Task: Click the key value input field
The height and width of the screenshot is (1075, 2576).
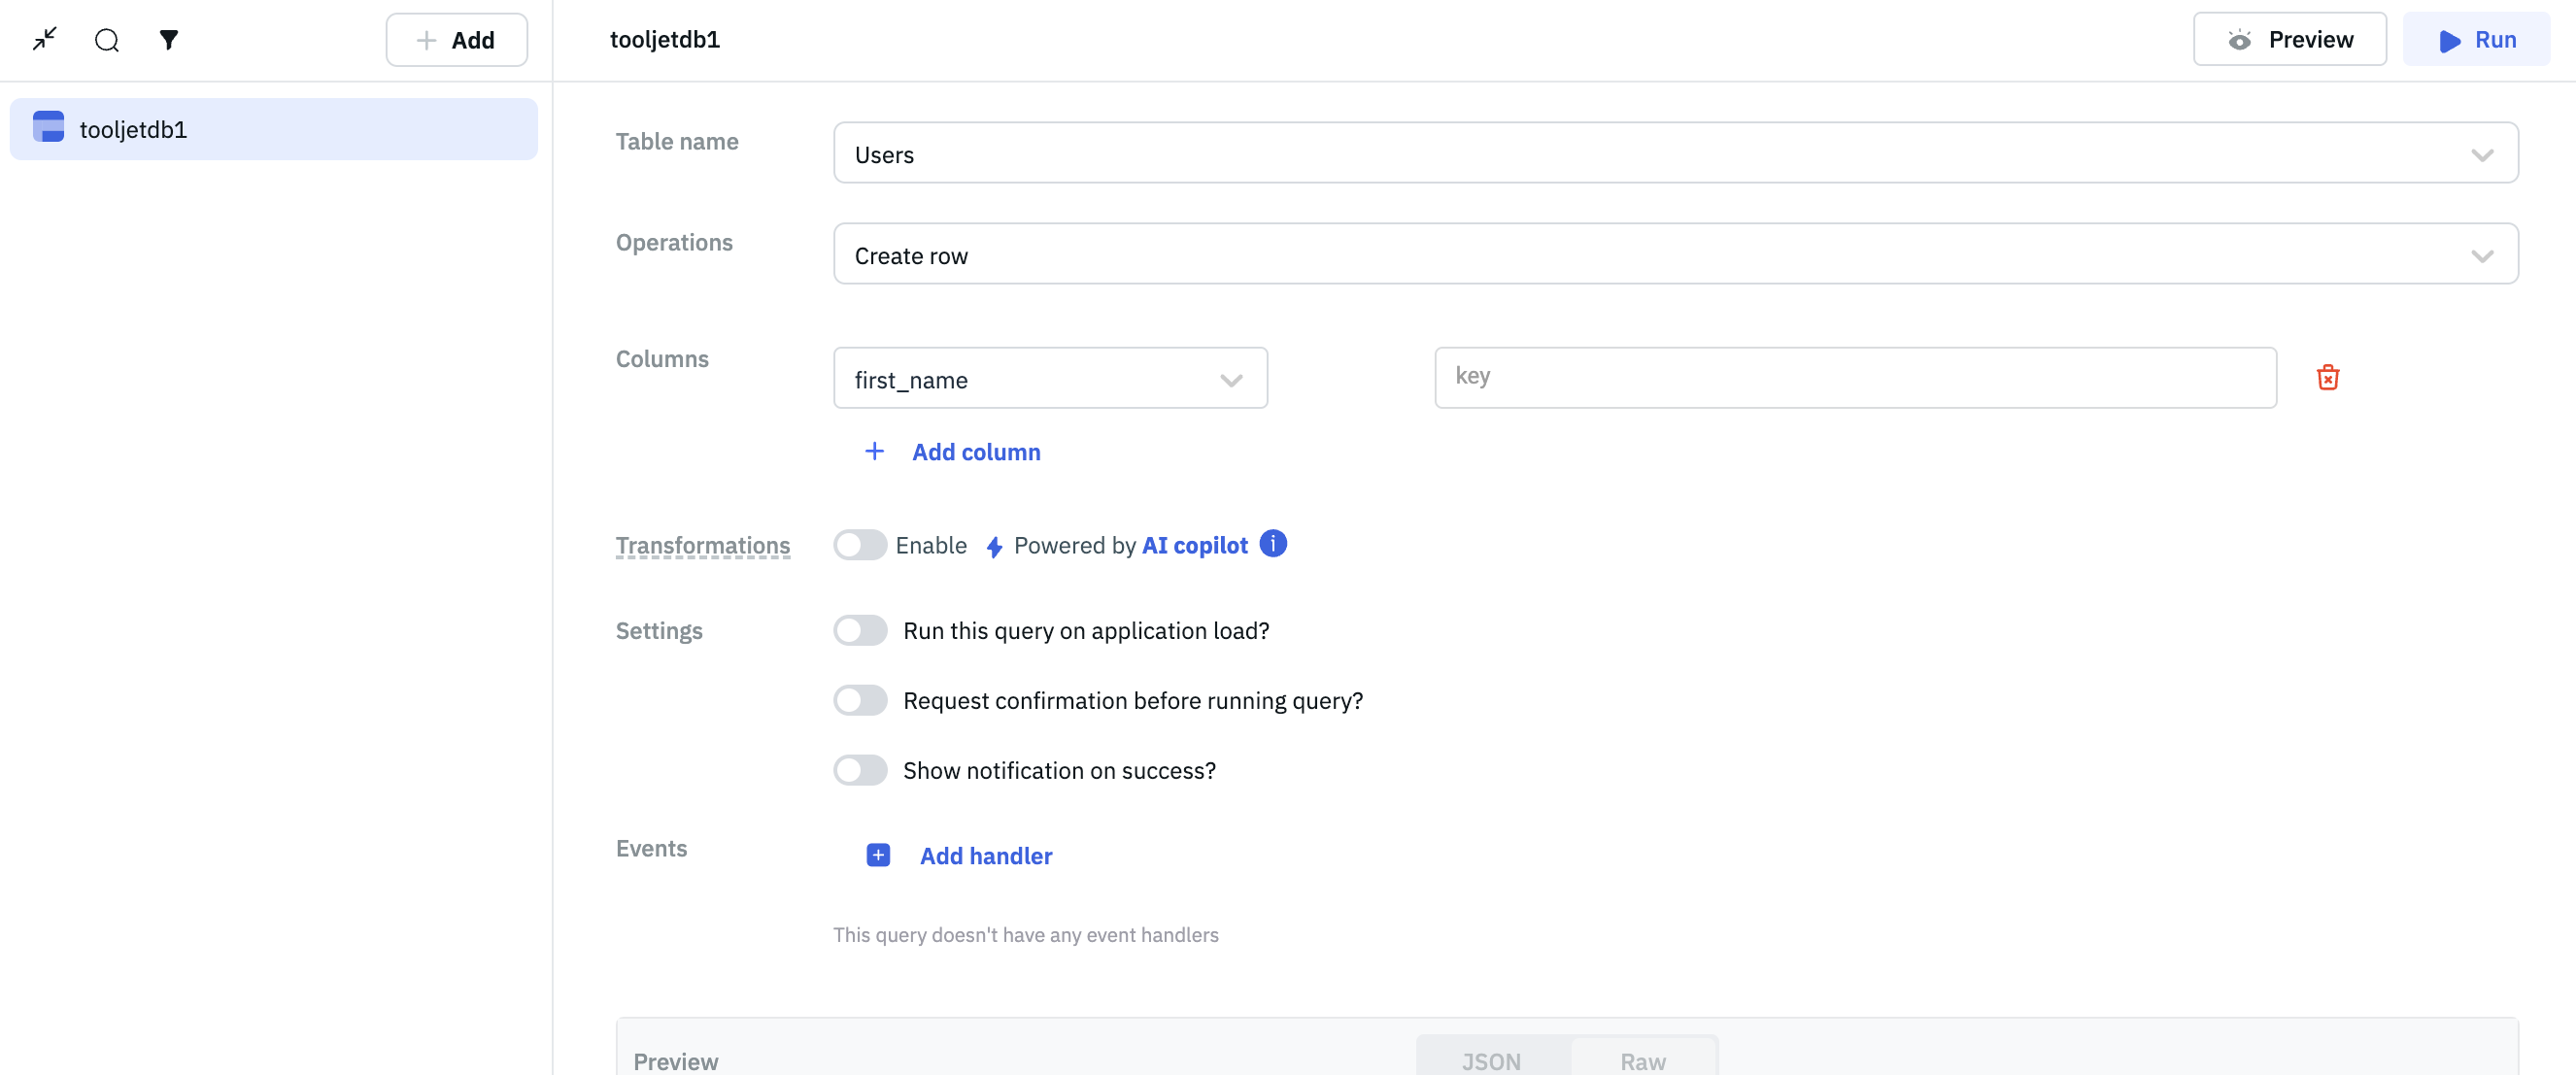Action: 1854,377
